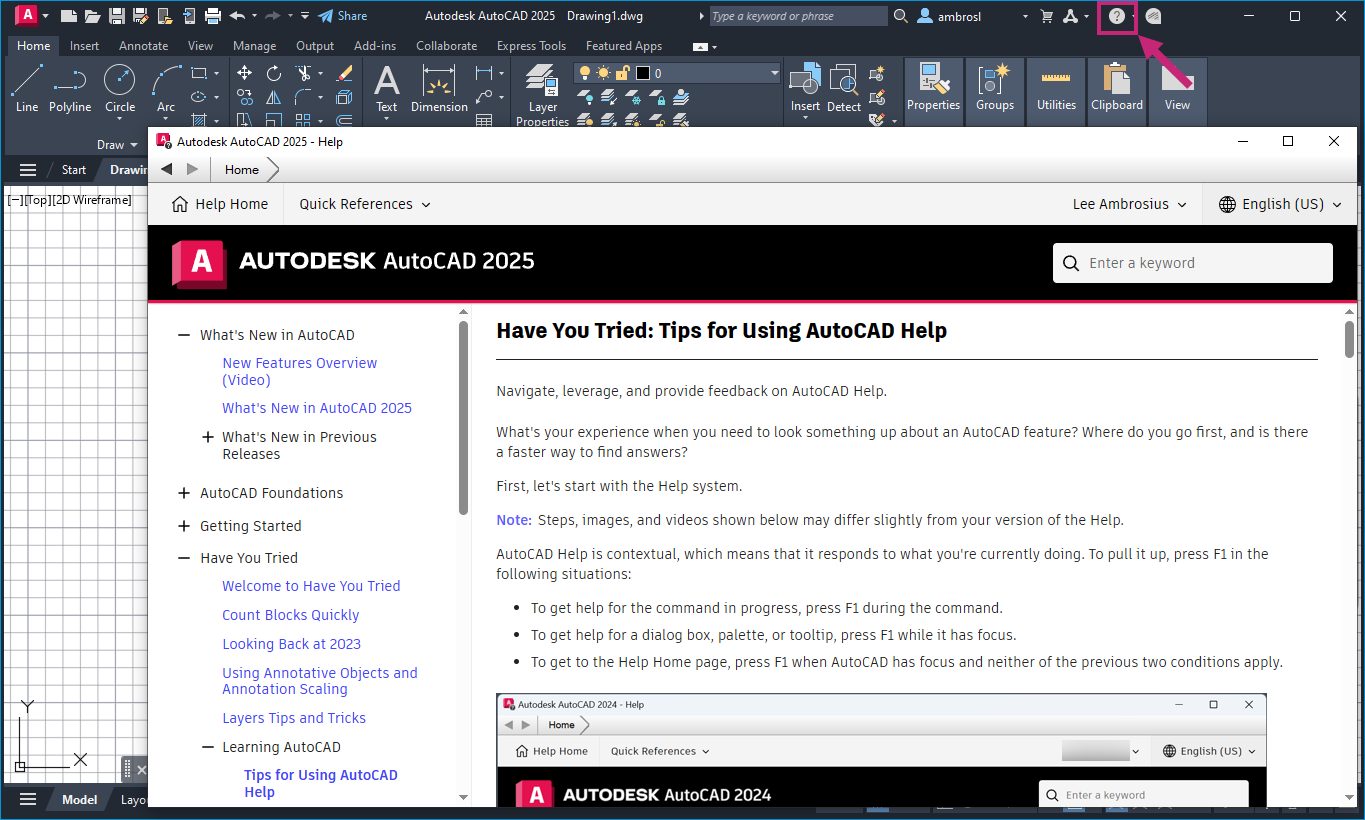Open the Featured Apps tab
Image resolution: width=1365 pixels, height=820 pixels.
click(624, 46)
